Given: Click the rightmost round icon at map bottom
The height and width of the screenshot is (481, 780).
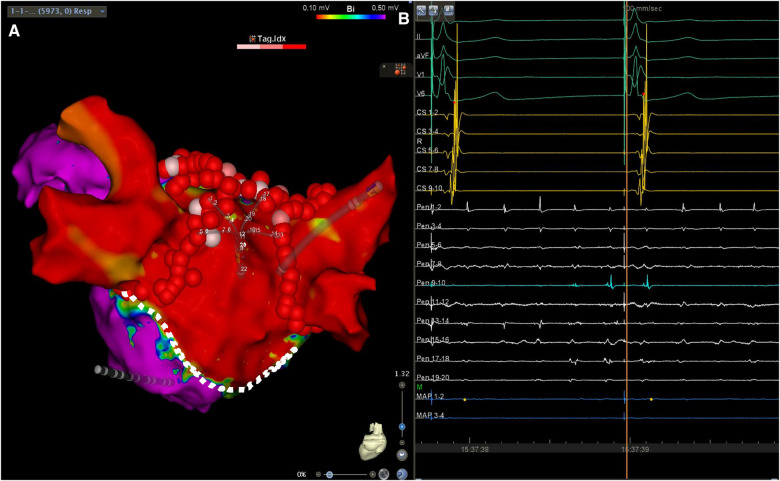Looking at the screenshot, I should click(401, 474).
